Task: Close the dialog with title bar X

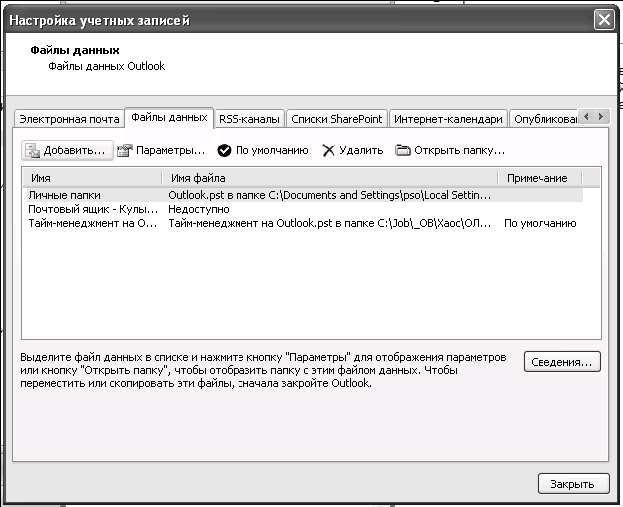Action: point(603,20)
